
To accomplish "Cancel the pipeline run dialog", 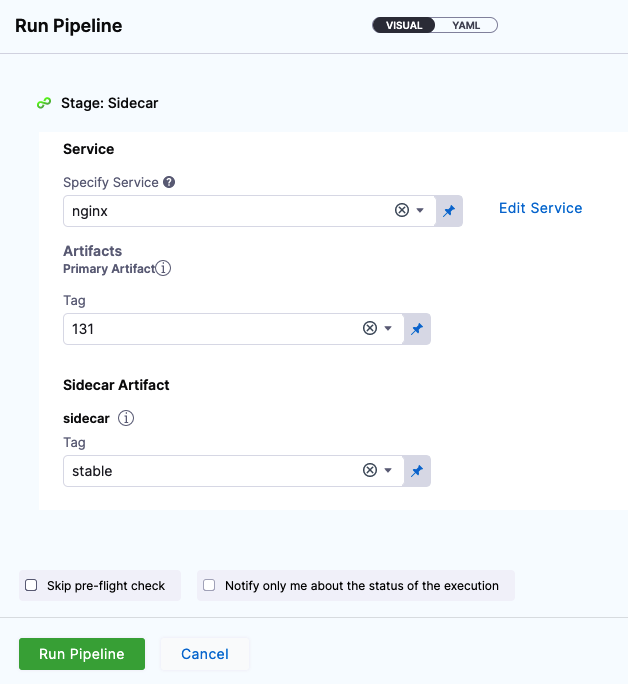I will 205,654.
